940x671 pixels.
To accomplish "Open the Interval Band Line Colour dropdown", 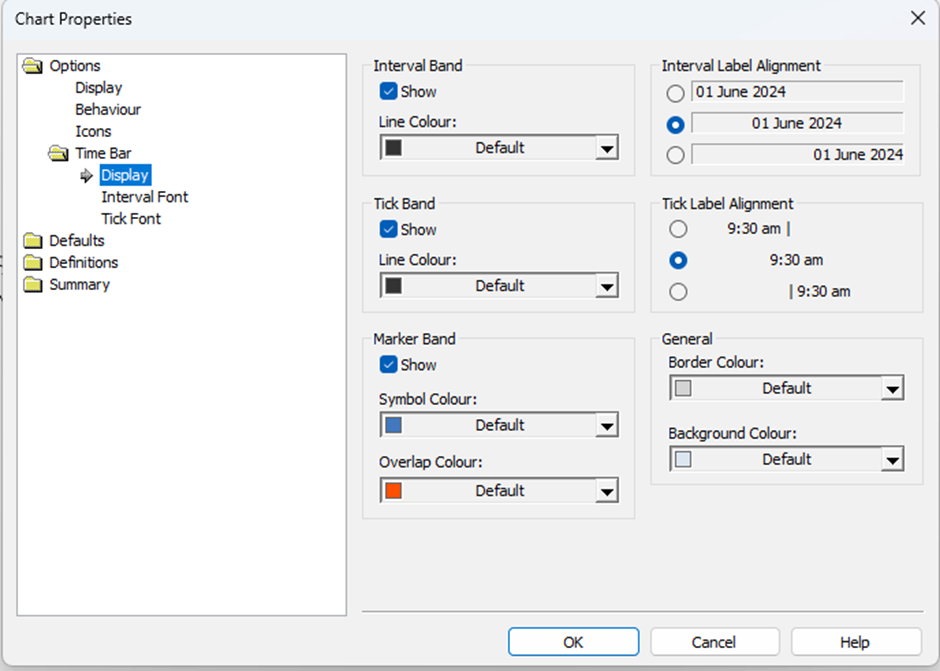I will (x=607, y=147).
